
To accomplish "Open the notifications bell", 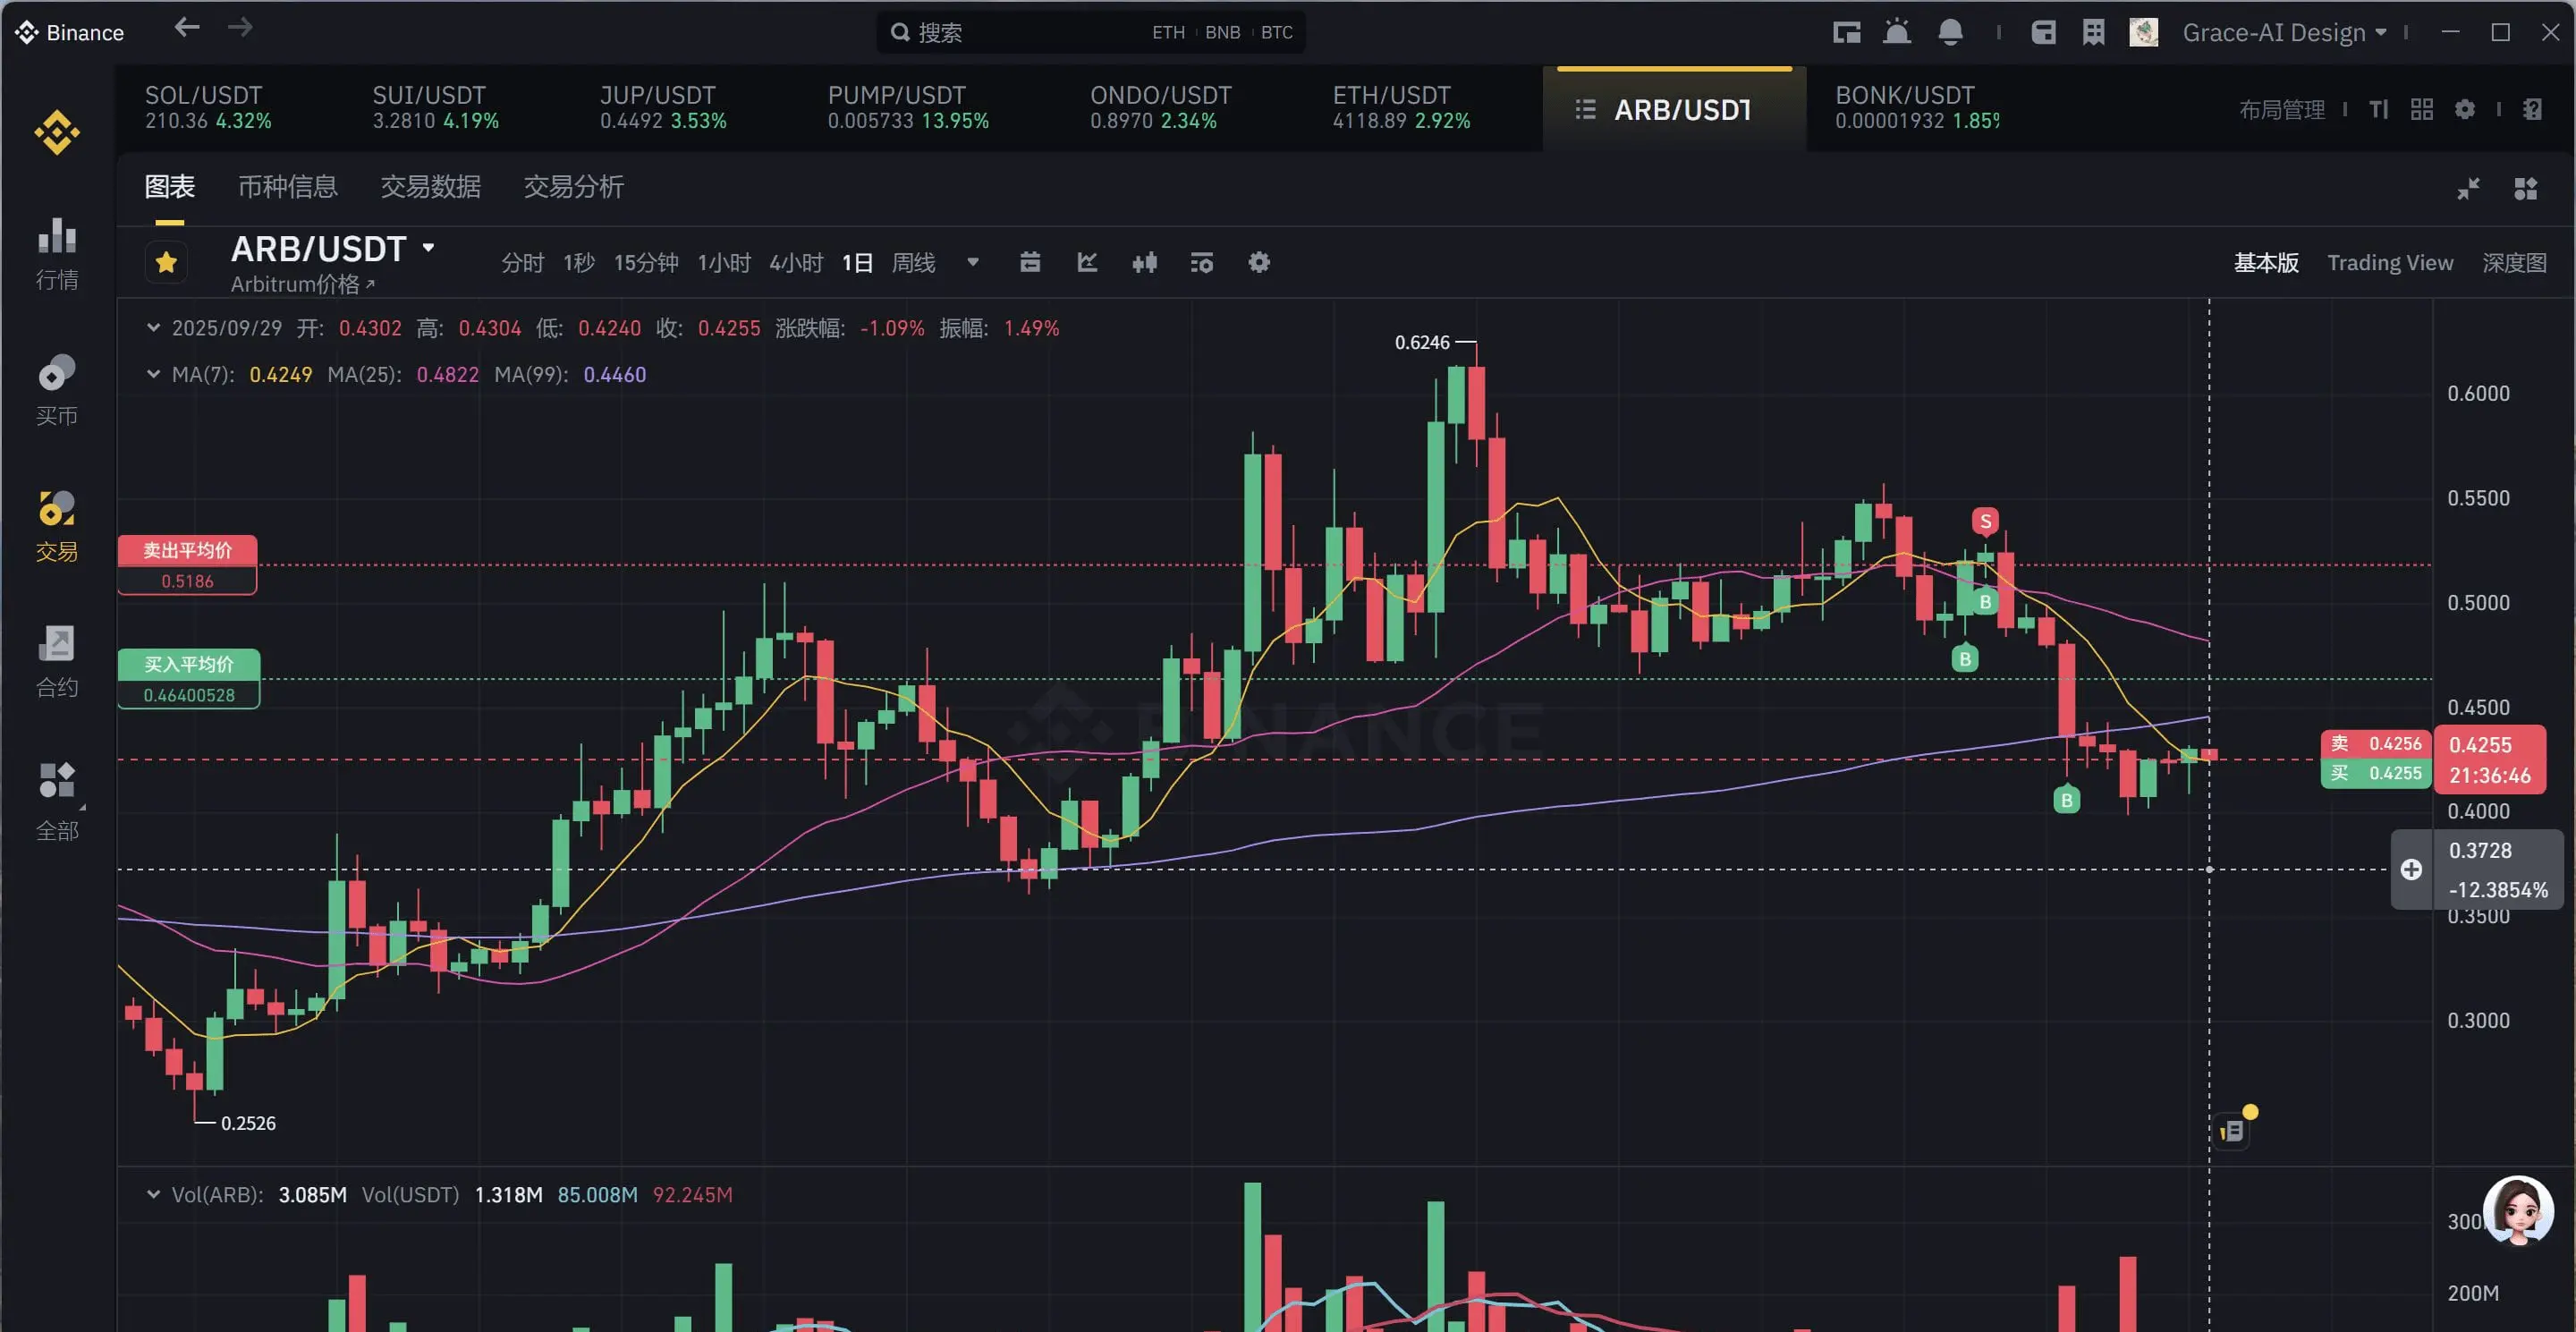I will pos(1950,32).
